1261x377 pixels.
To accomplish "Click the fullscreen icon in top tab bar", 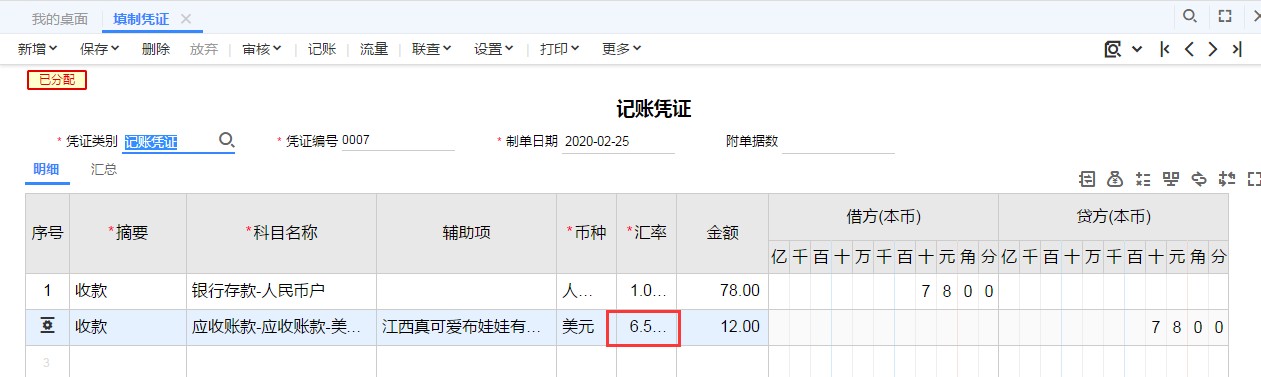I will tap(1225, 16).
